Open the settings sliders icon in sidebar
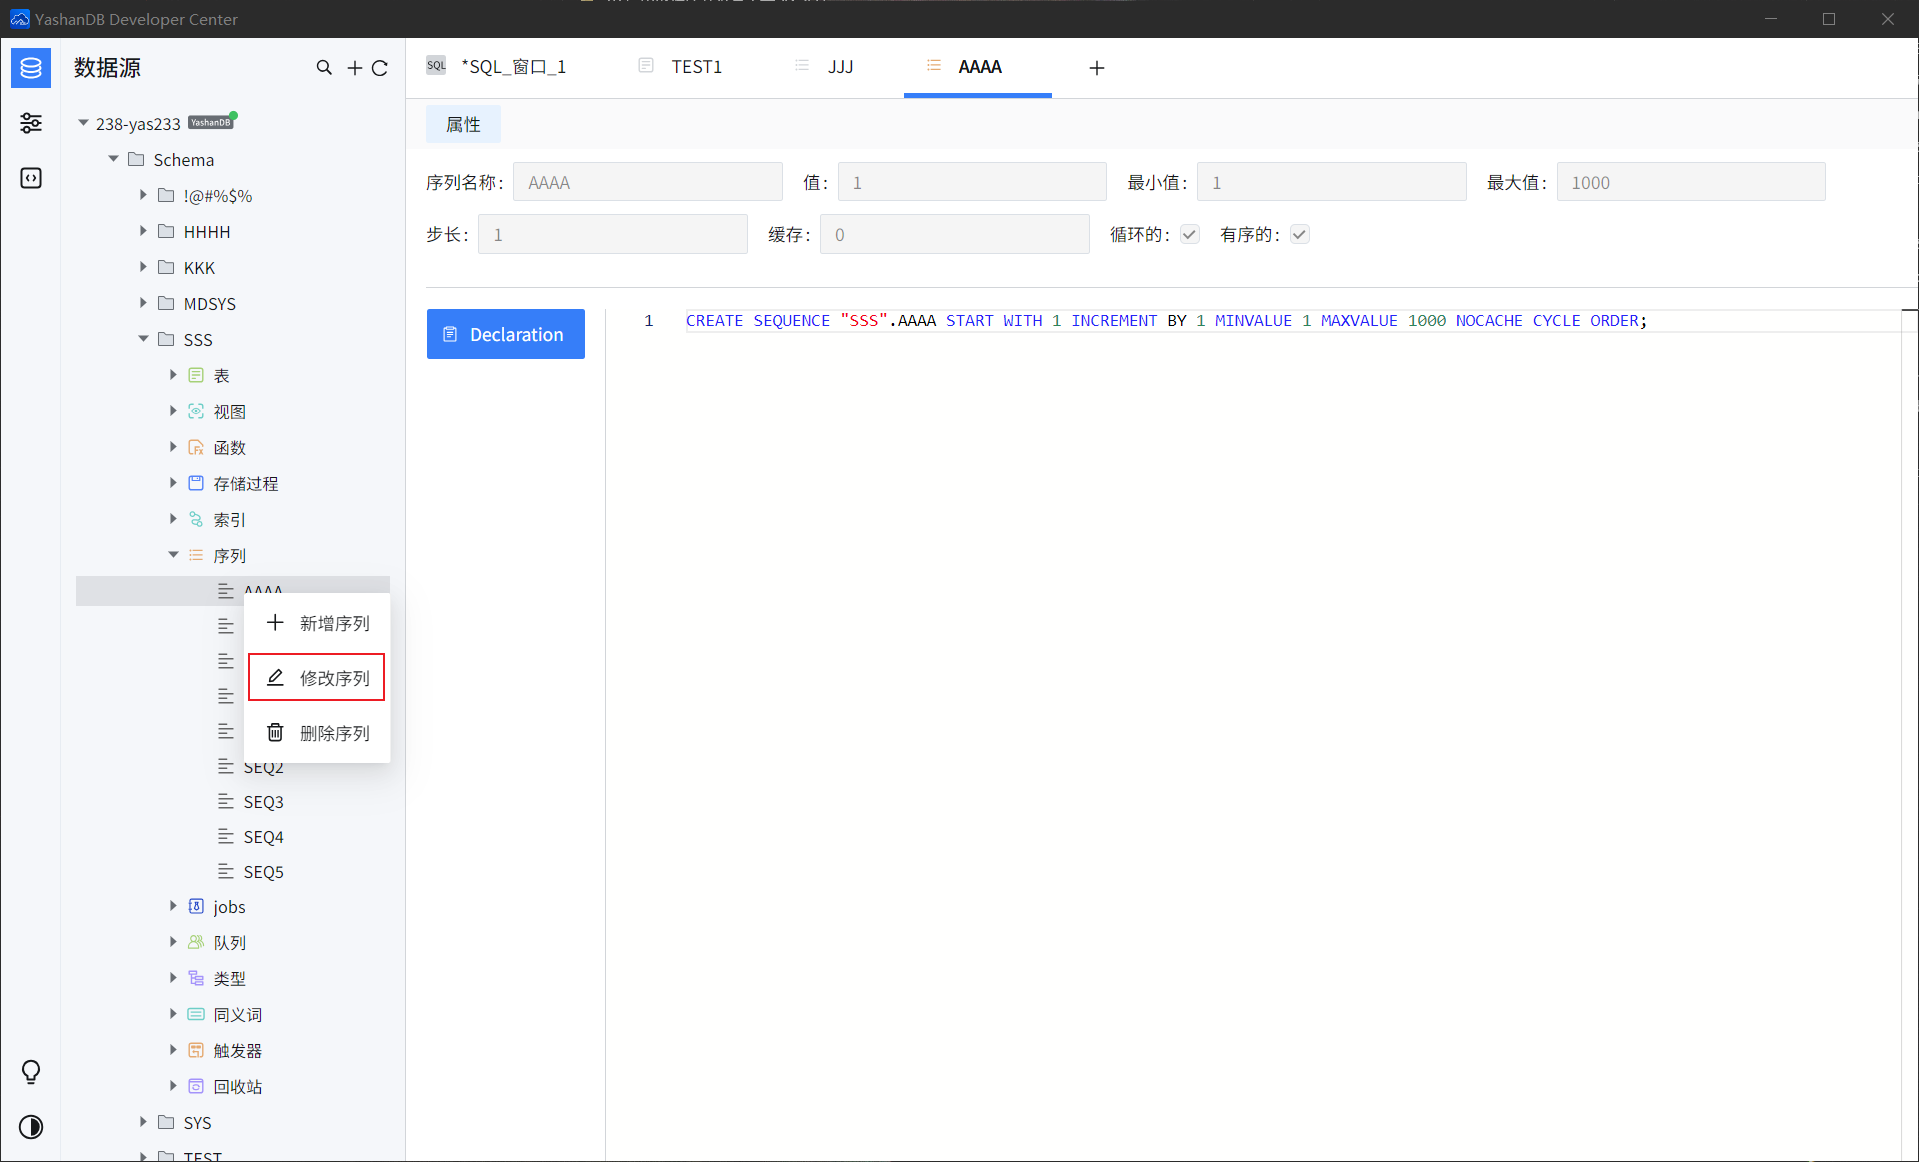 31,123
